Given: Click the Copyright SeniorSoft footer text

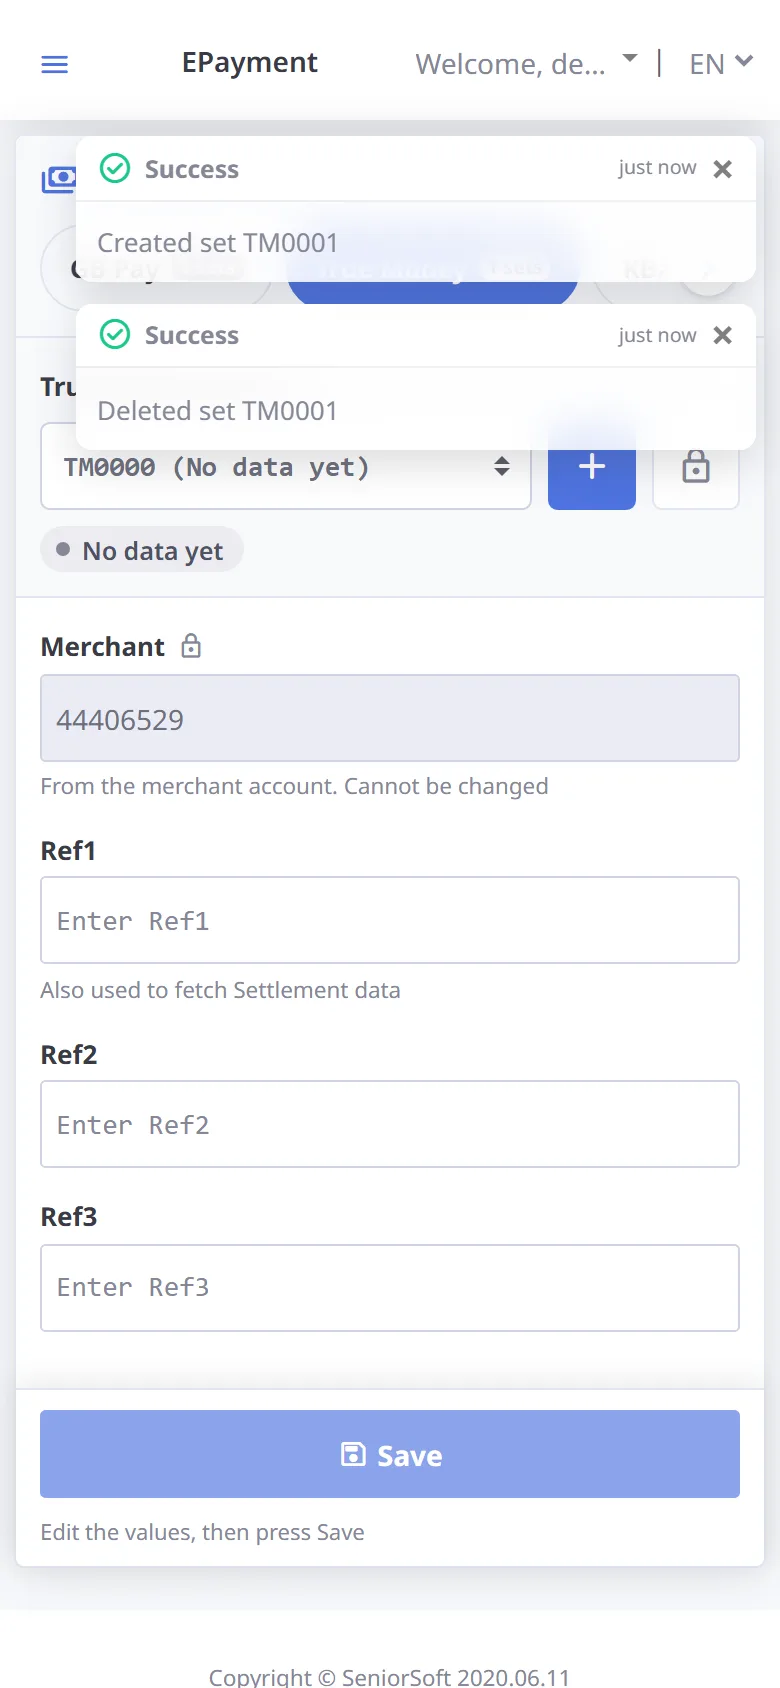Looking at the screenshot, I should point(390,1676).
